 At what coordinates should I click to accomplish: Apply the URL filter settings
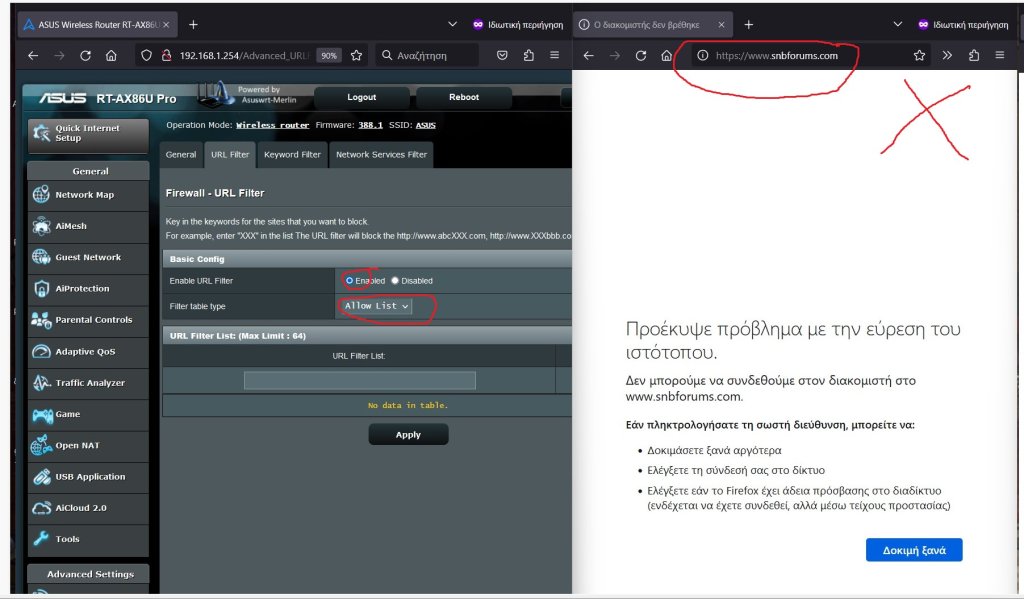[x=408, y=434]
